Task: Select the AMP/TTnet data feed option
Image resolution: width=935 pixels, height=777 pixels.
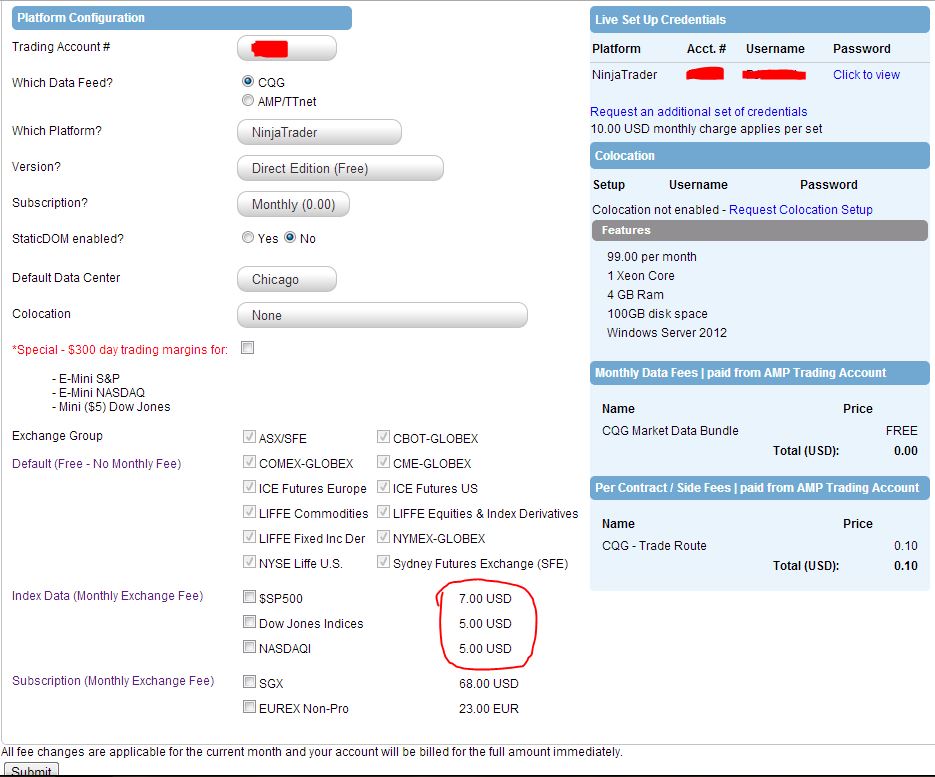Action: tap(248, 100)
